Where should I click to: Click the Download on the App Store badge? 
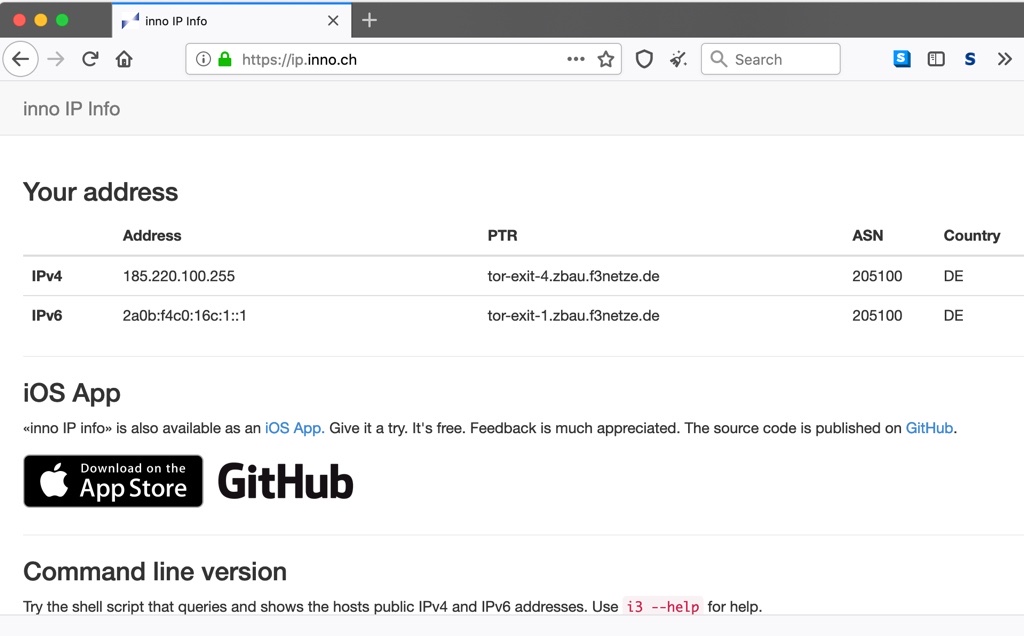click(x=113, y=481)
